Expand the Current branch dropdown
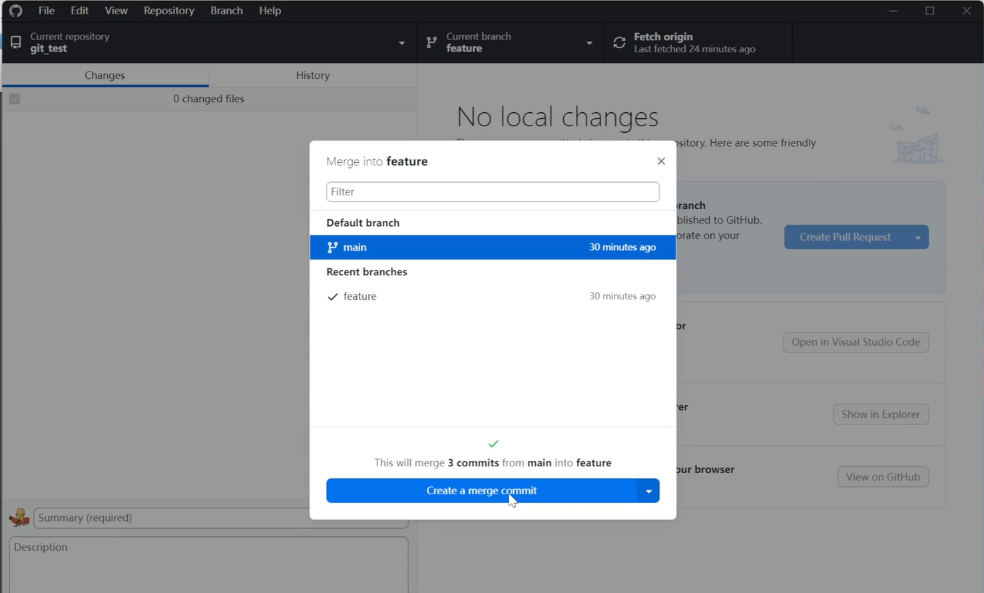 589,43
